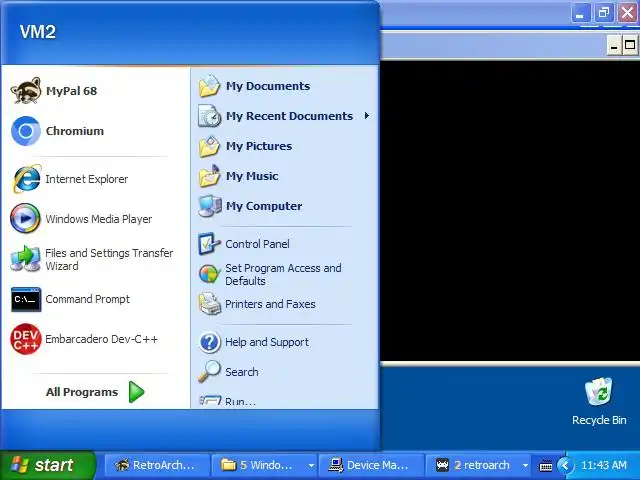
Task: Choose Control Panel text entry
Action: click(x=257, y=244)
